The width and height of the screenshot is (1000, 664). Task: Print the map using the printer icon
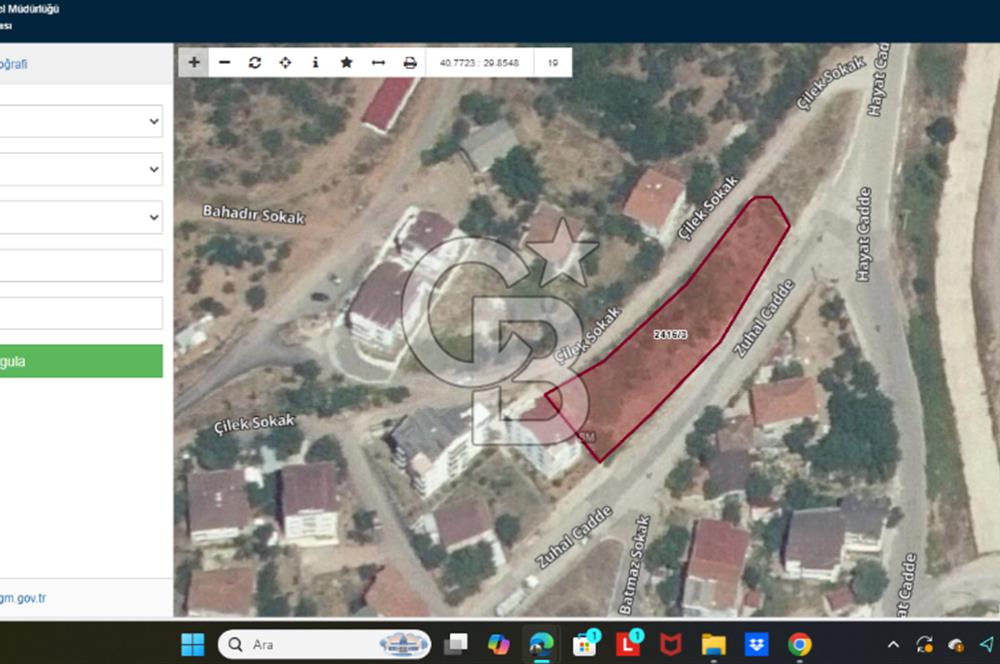(x=409, y=62)
